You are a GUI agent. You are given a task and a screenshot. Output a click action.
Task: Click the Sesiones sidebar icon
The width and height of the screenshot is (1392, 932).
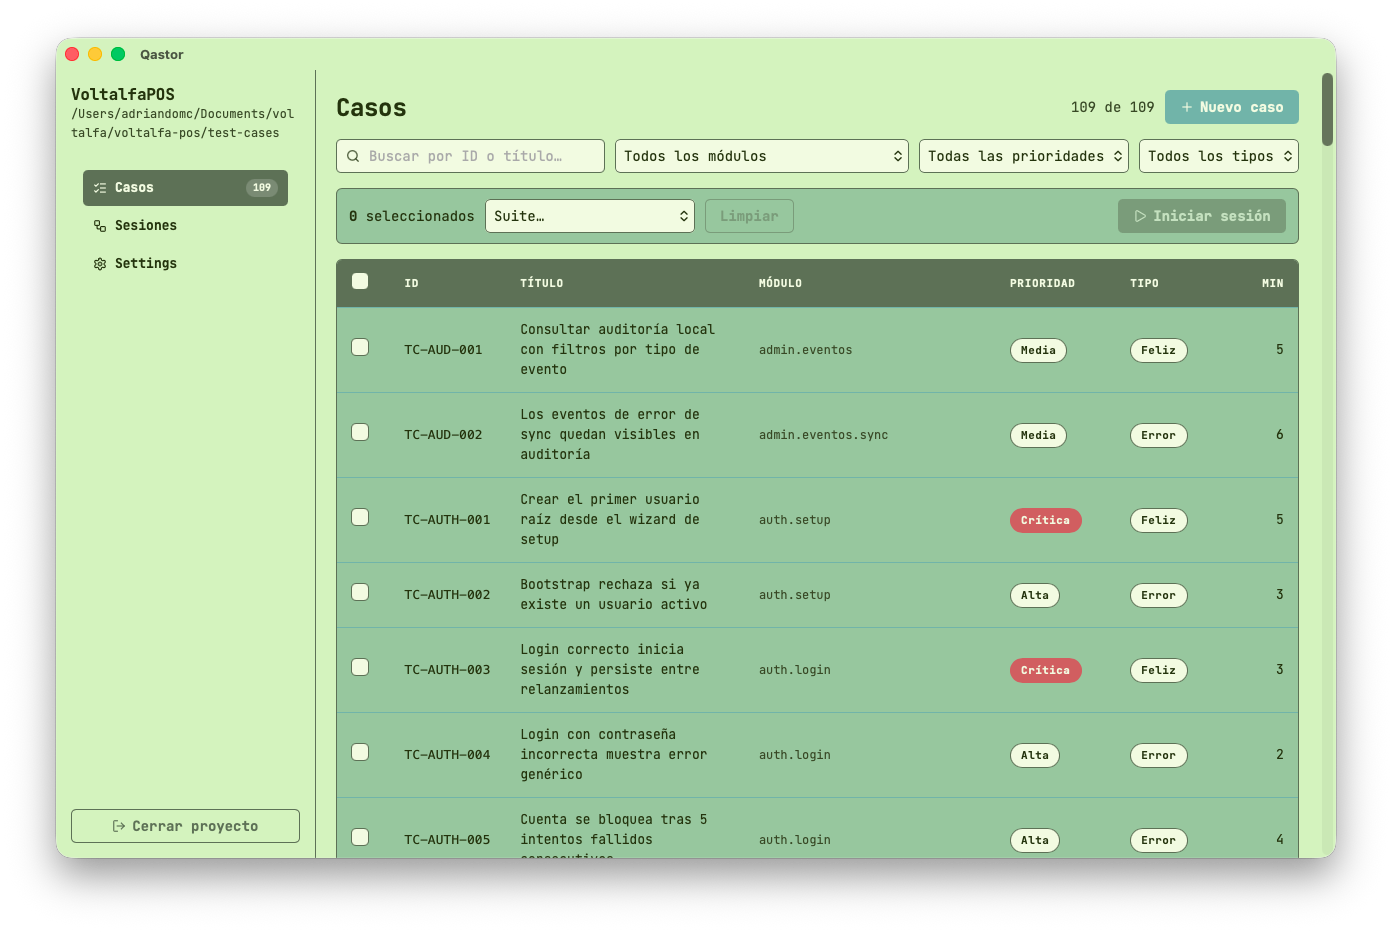point(100,226)
